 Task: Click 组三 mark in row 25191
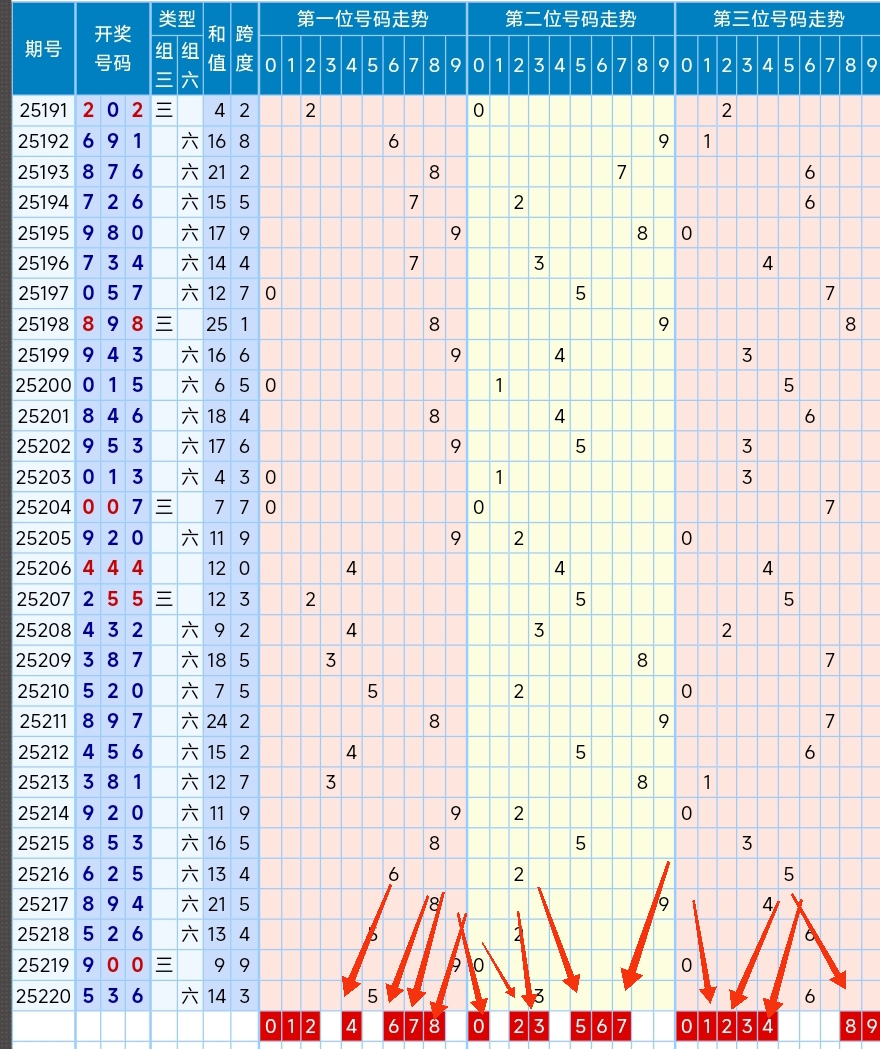[x=165, y=110]
